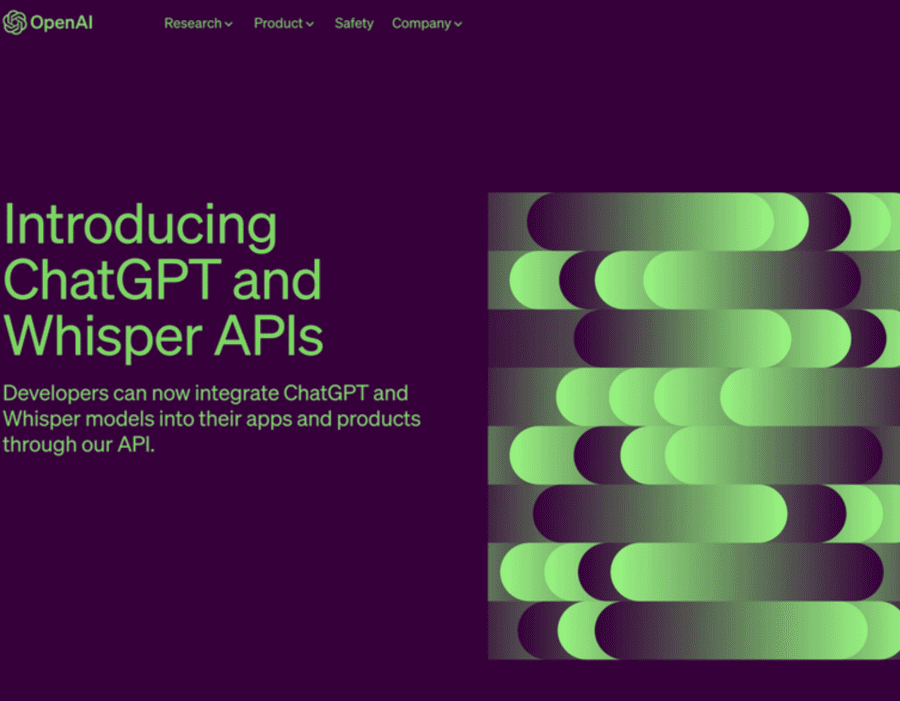Open the Company navigation menu

click(427, 24)
